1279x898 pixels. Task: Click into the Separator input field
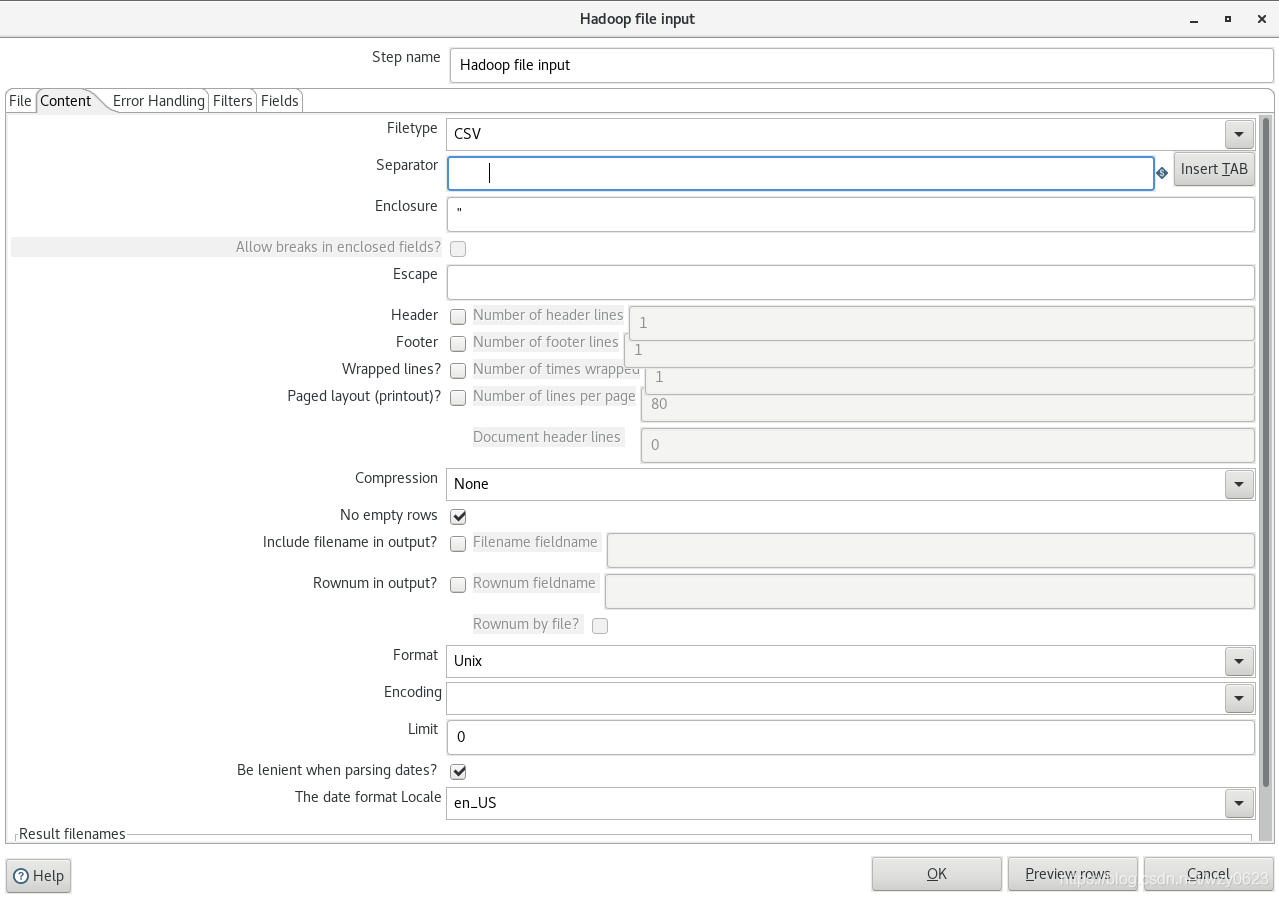(800, 173)
